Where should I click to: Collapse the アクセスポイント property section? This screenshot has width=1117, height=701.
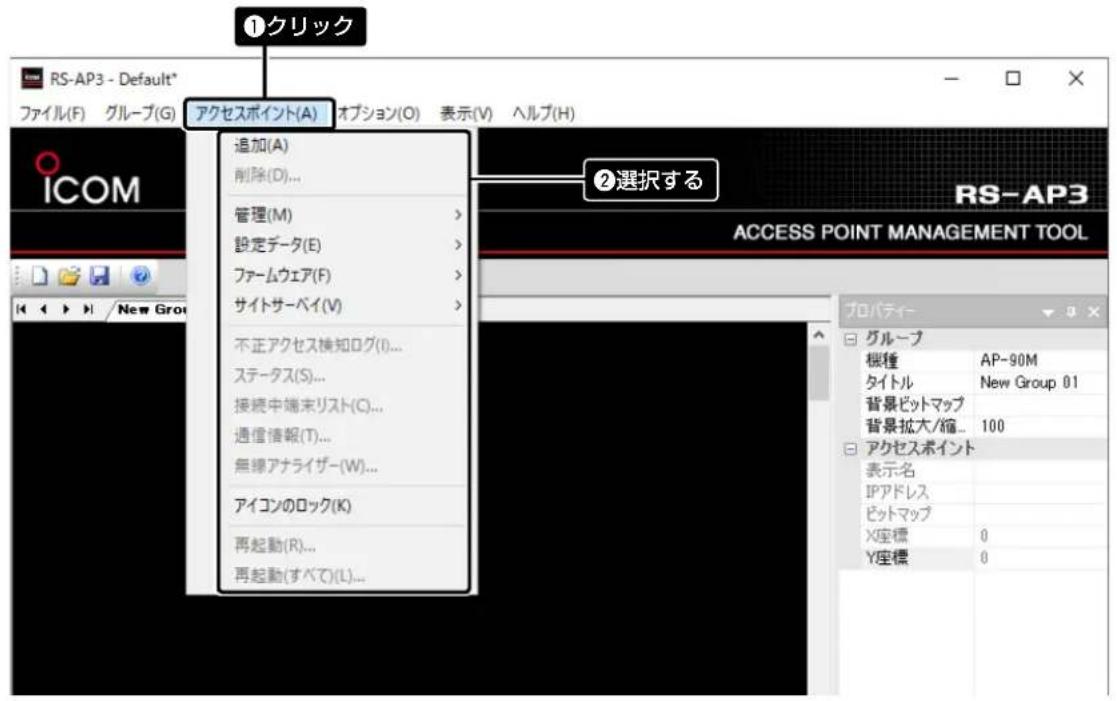850,449
